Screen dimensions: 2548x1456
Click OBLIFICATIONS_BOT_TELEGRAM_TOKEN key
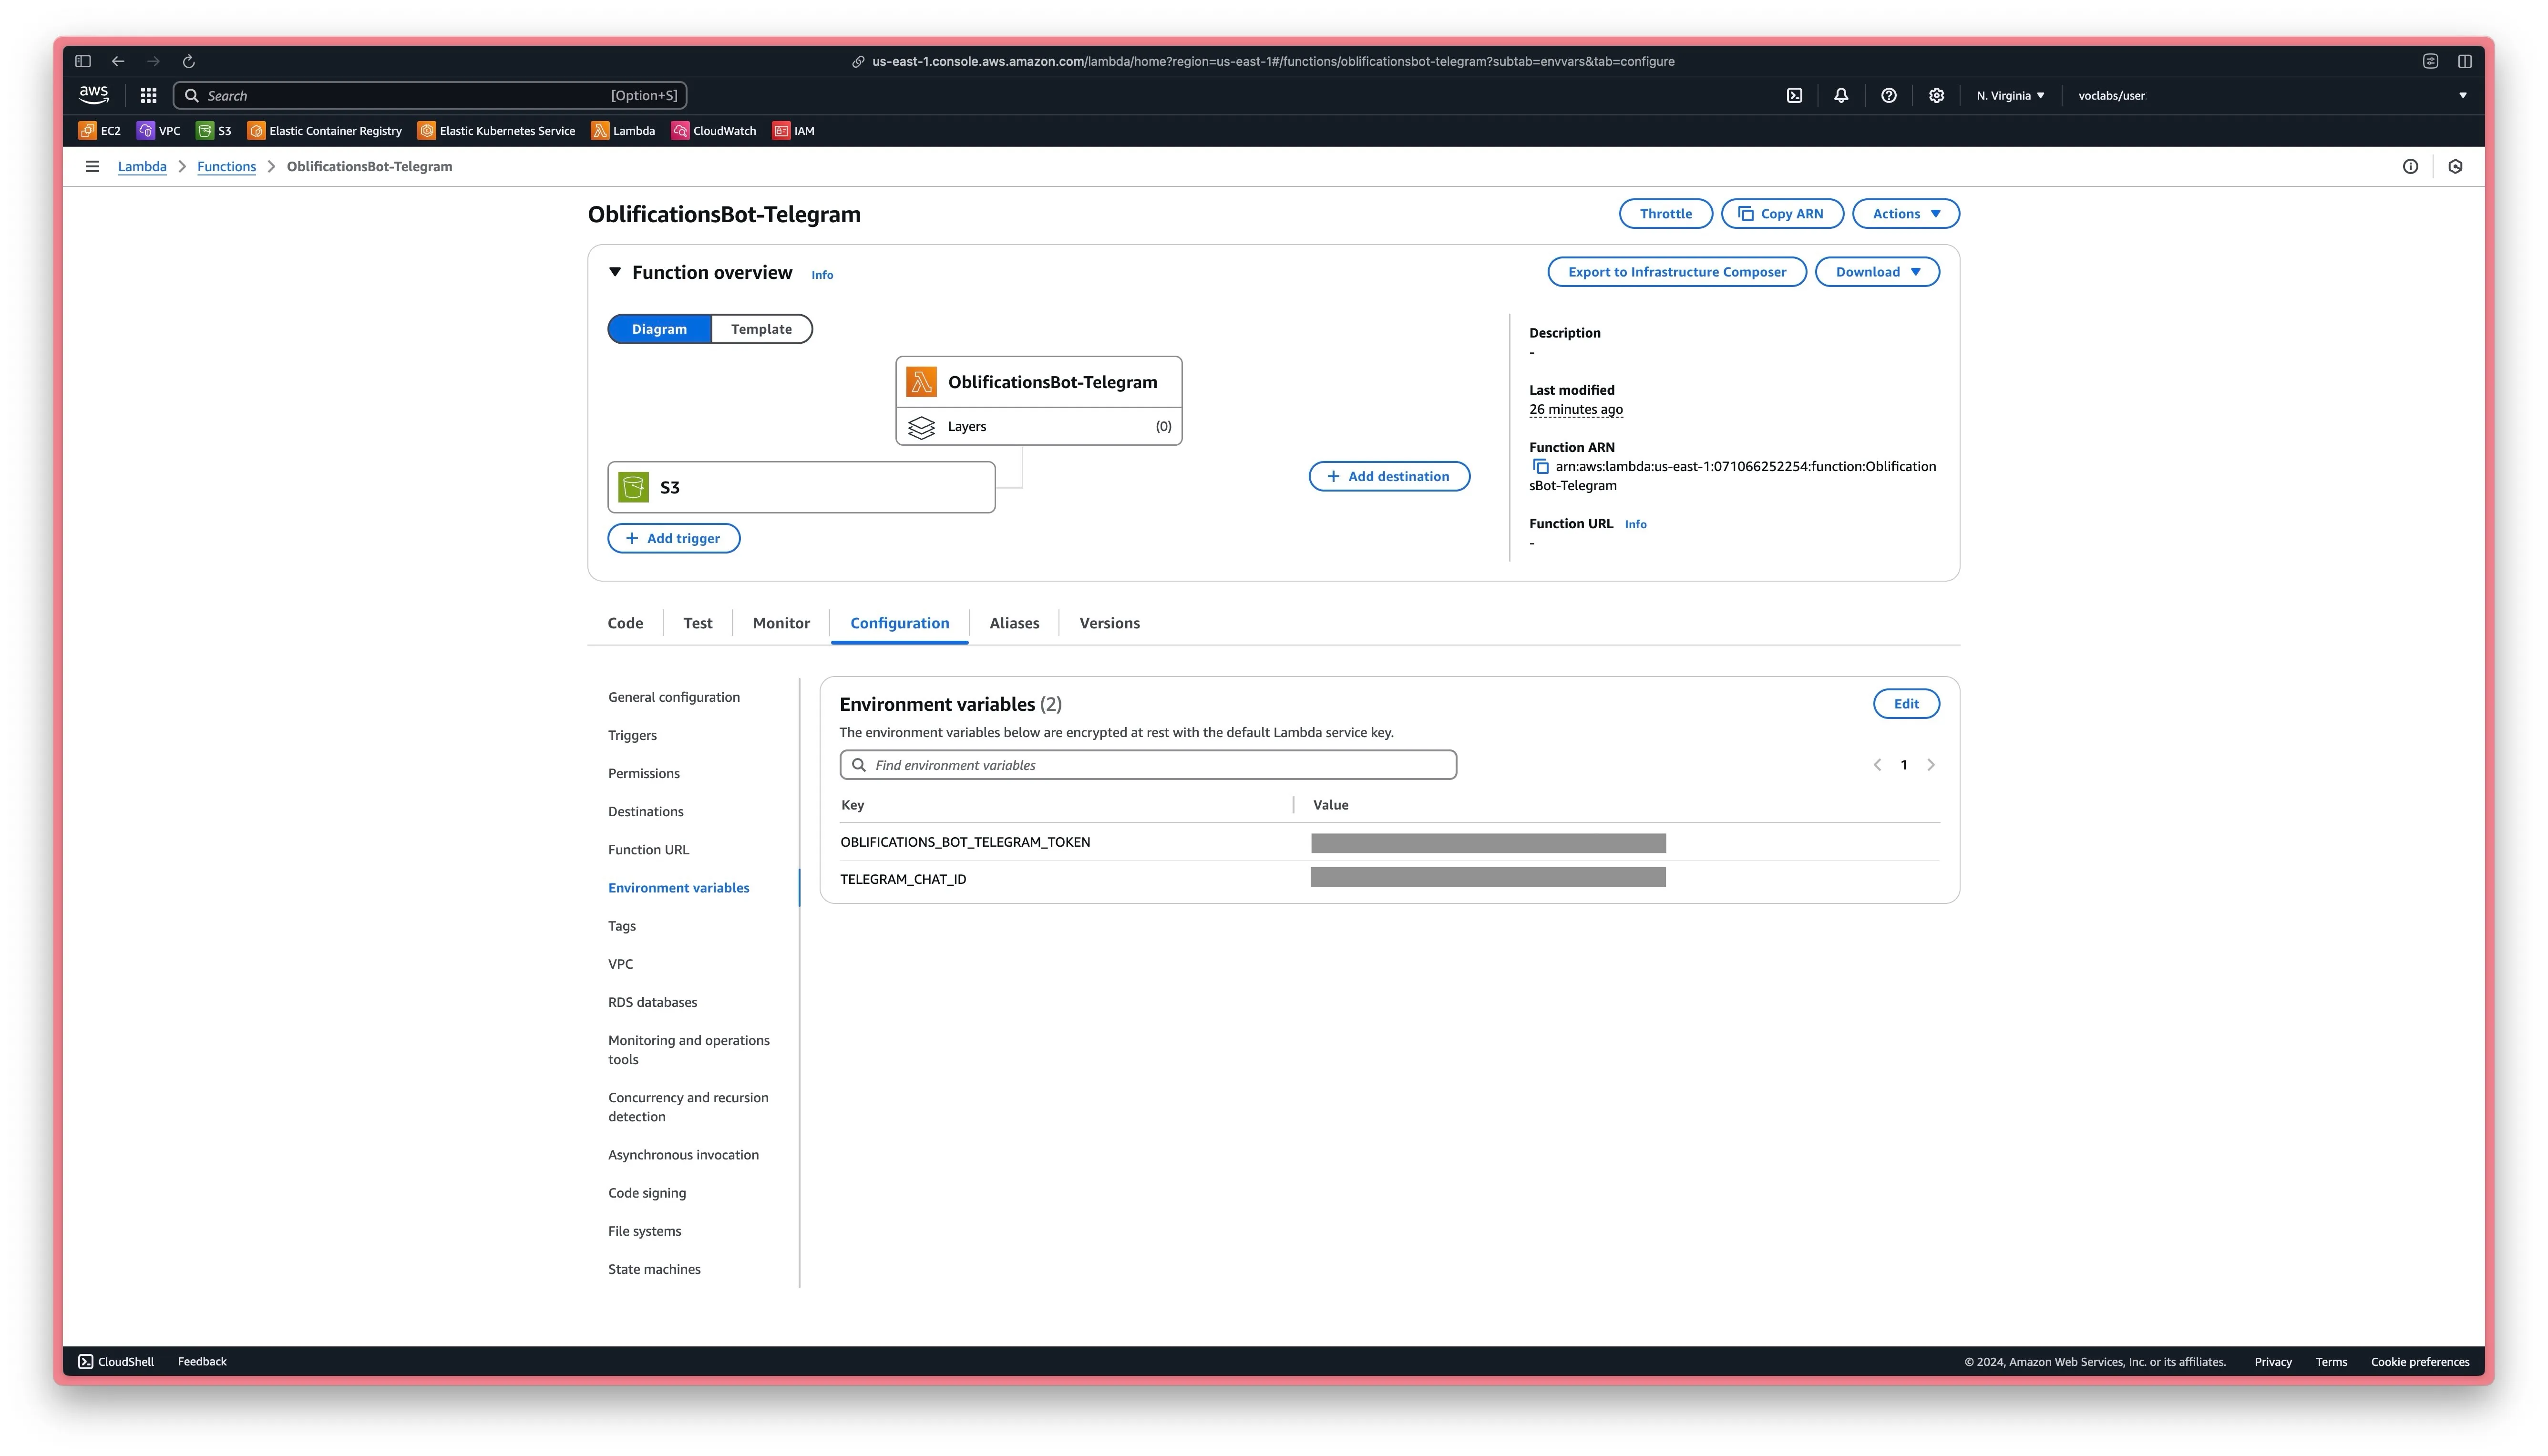965,842
